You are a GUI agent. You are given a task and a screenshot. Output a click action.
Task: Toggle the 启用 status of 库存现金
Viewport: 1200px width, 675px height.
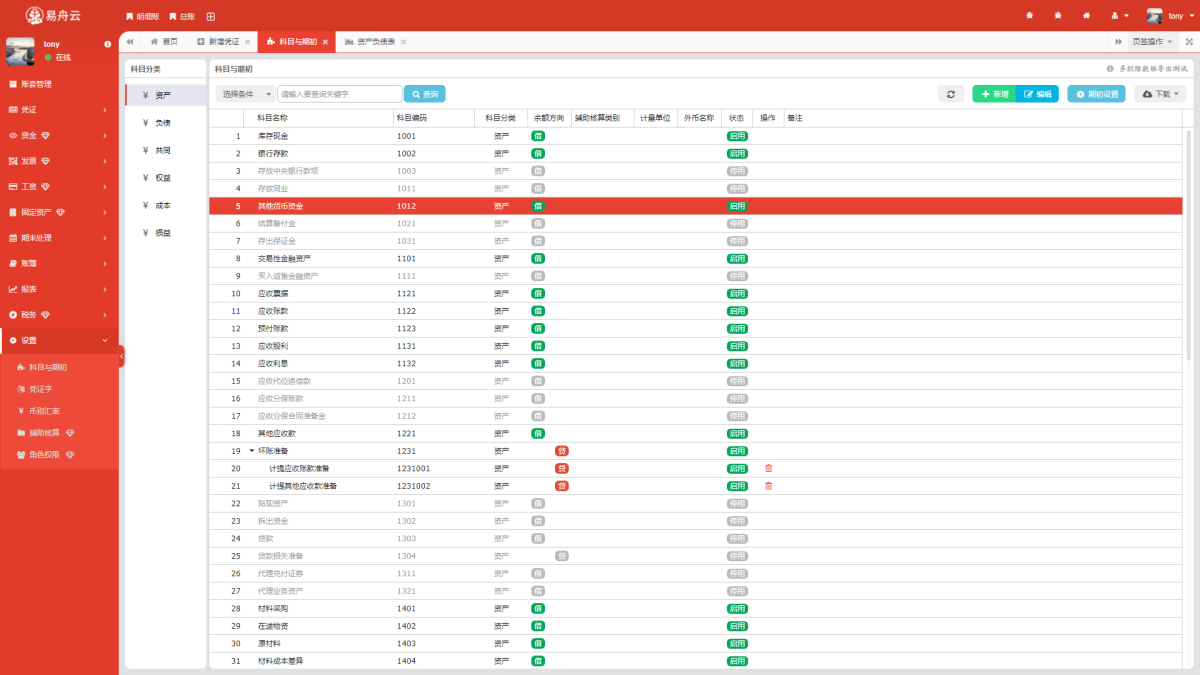coord(737,136)
